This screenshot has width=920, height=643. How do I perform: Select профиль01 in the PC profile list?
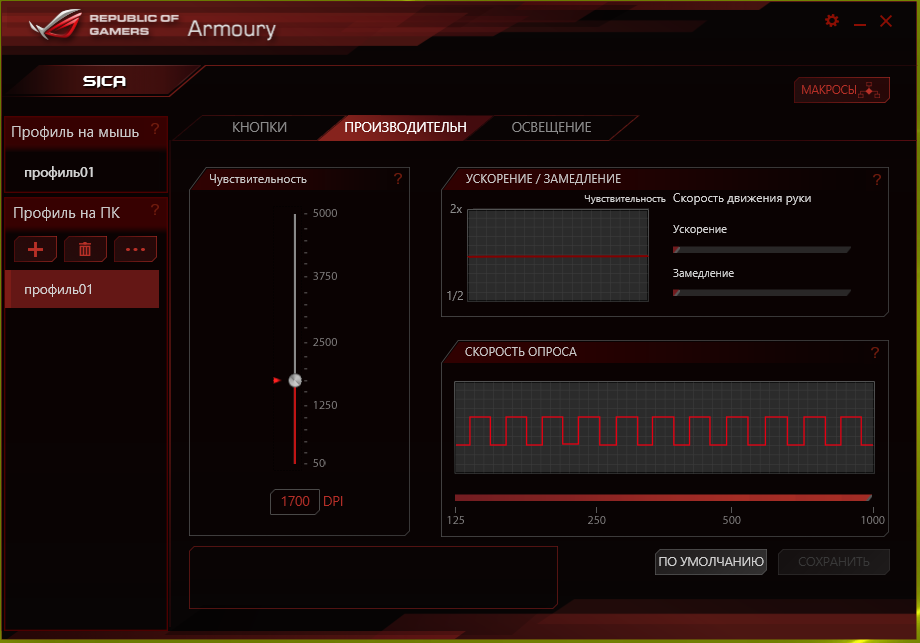click(82, 289)
